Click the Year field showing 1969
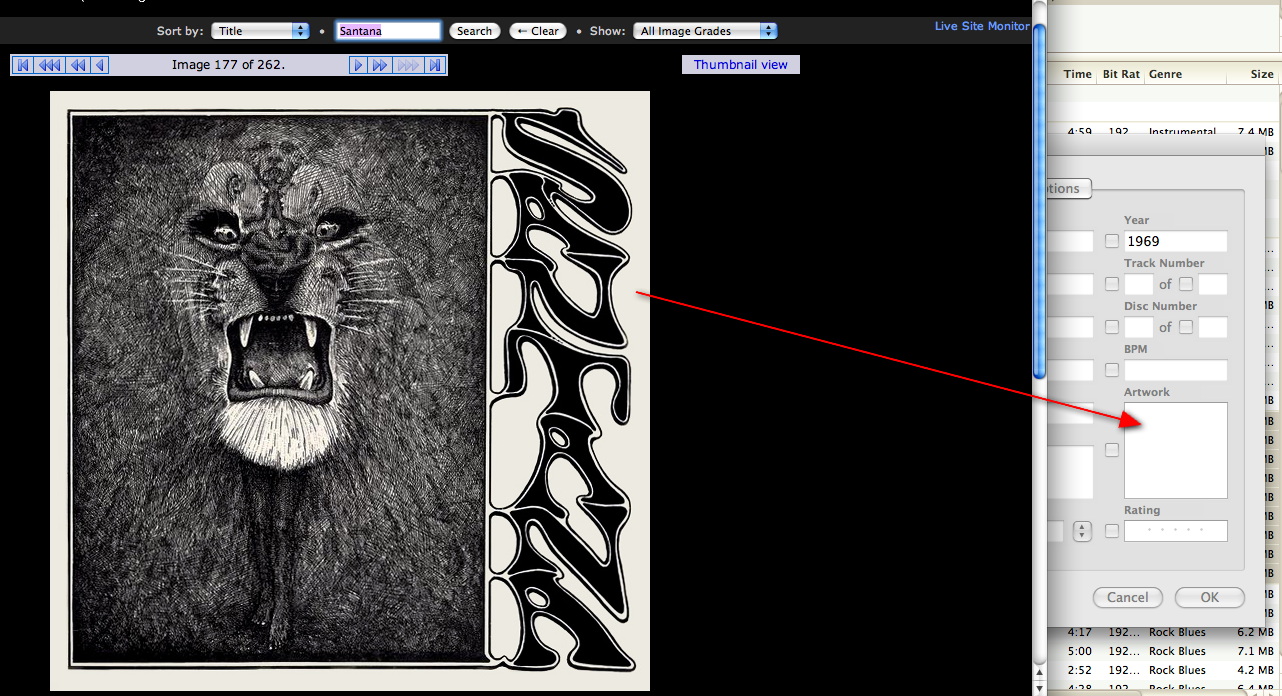 click(1175, 241)
